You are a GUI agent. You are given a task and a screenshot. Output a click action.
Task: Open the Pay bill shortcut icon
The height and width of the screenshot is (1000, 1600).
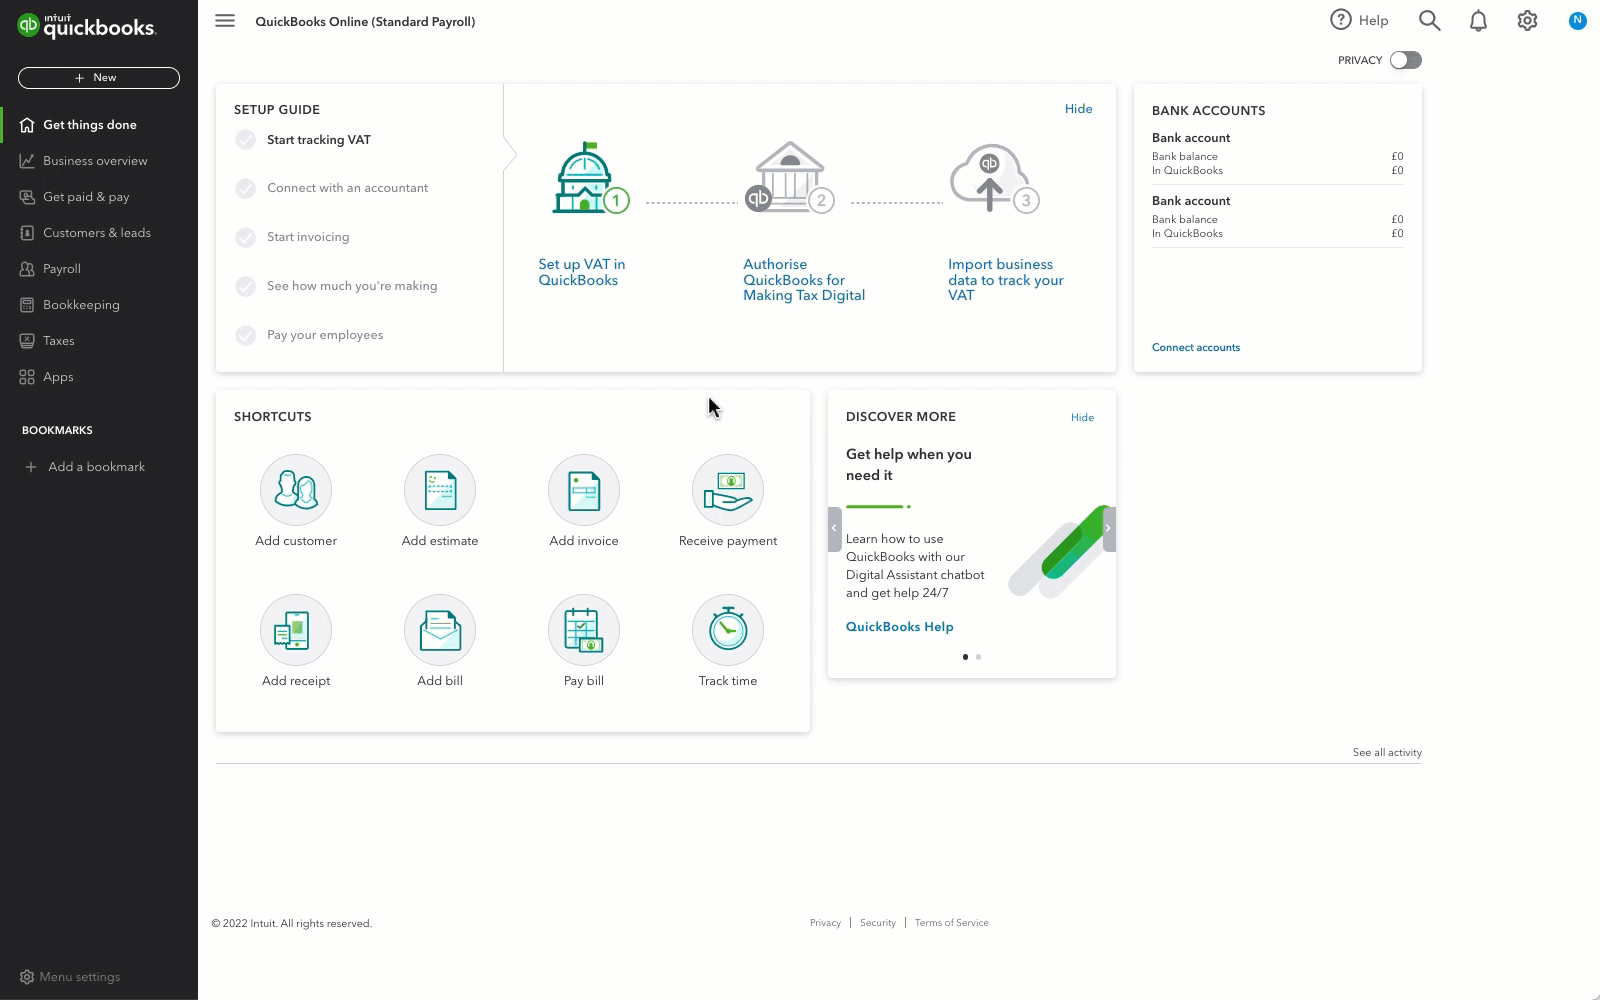click(584, 630)
